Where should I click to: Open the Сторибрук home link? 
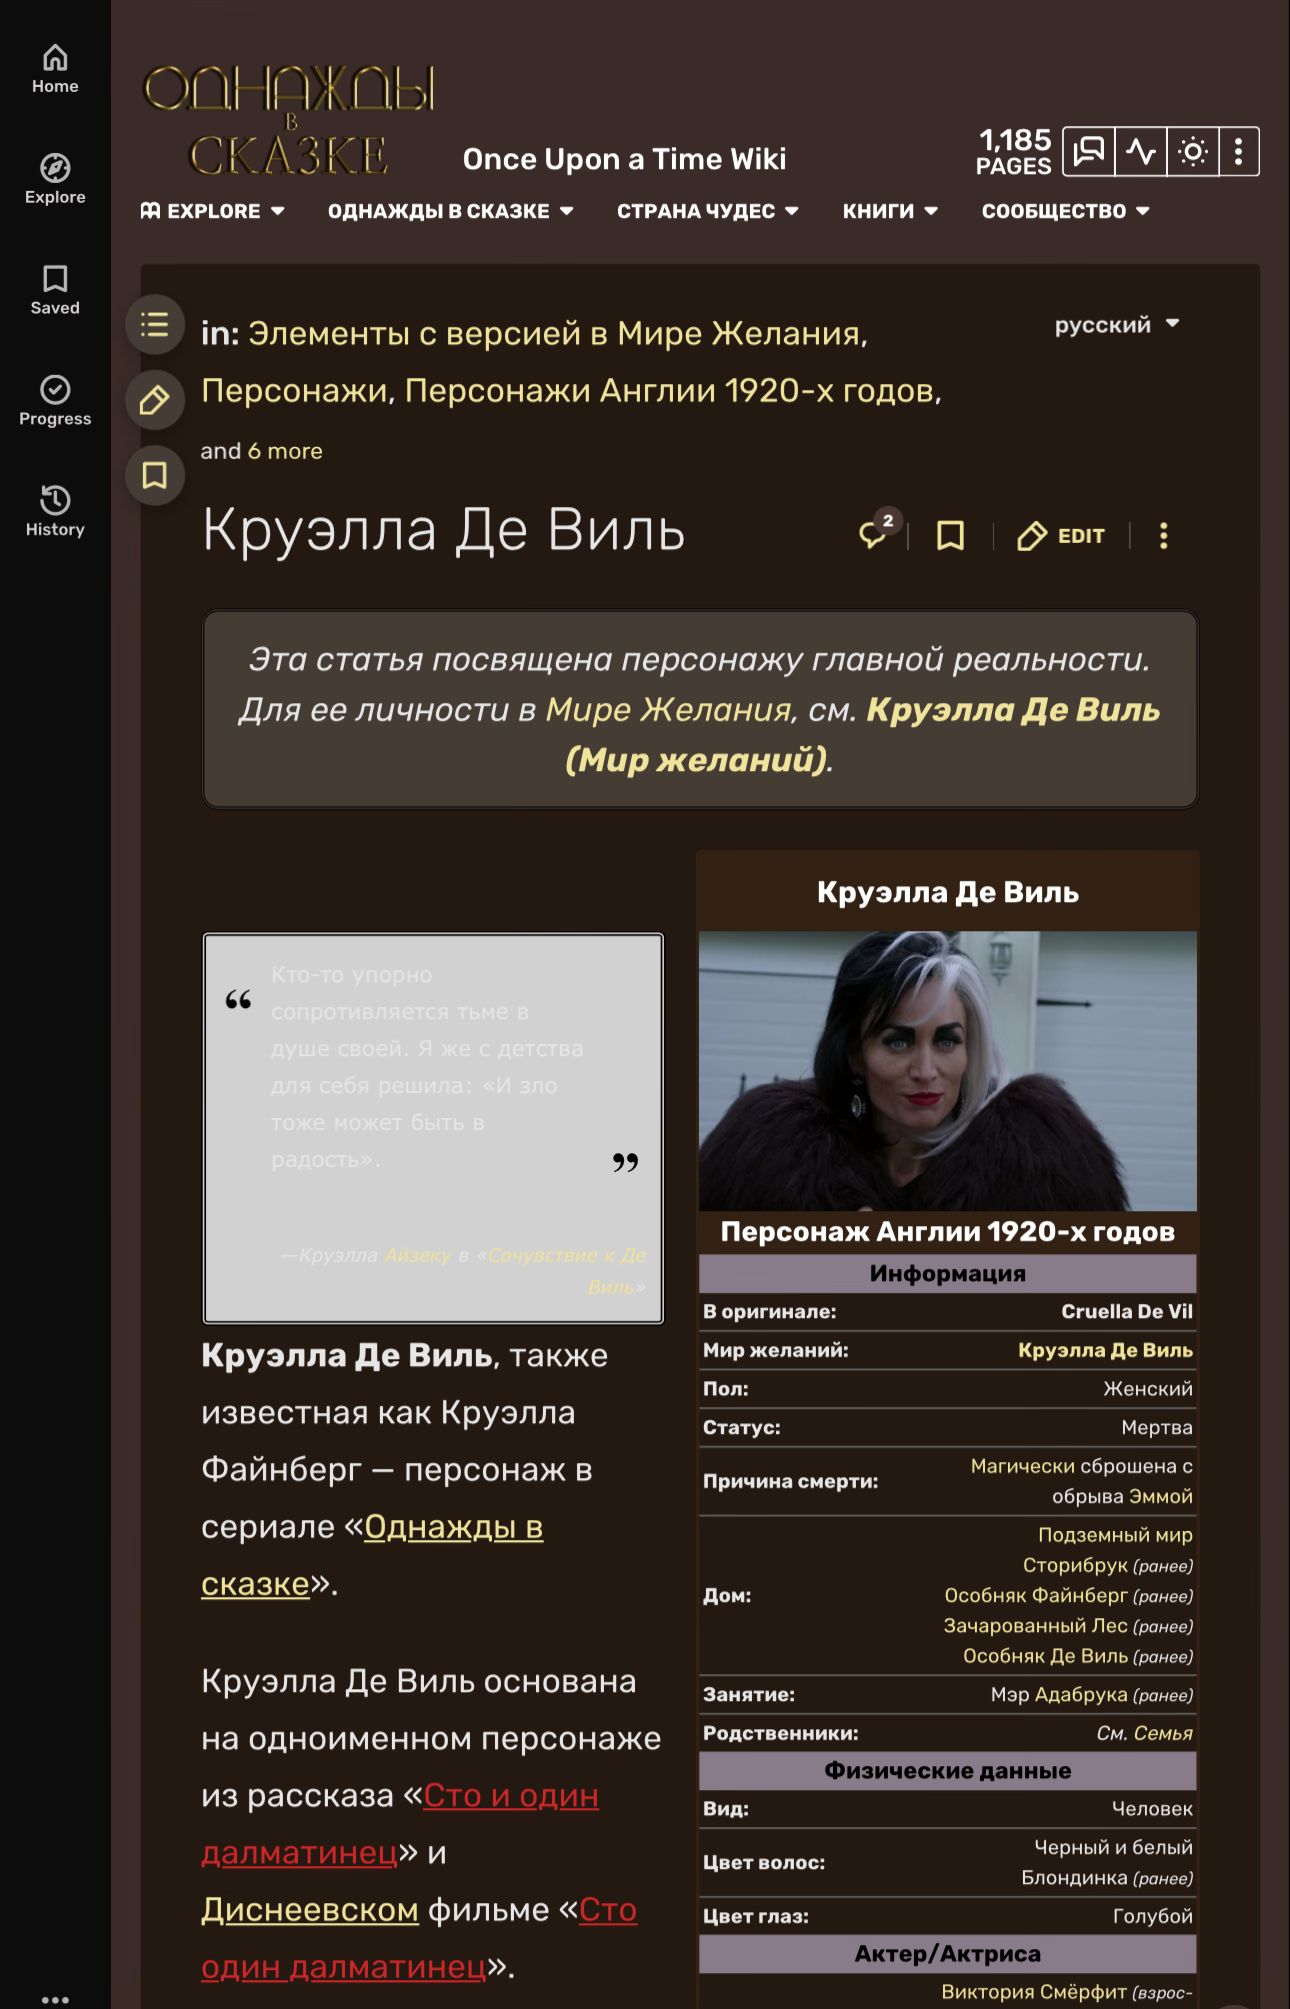pos(1075,1565)
